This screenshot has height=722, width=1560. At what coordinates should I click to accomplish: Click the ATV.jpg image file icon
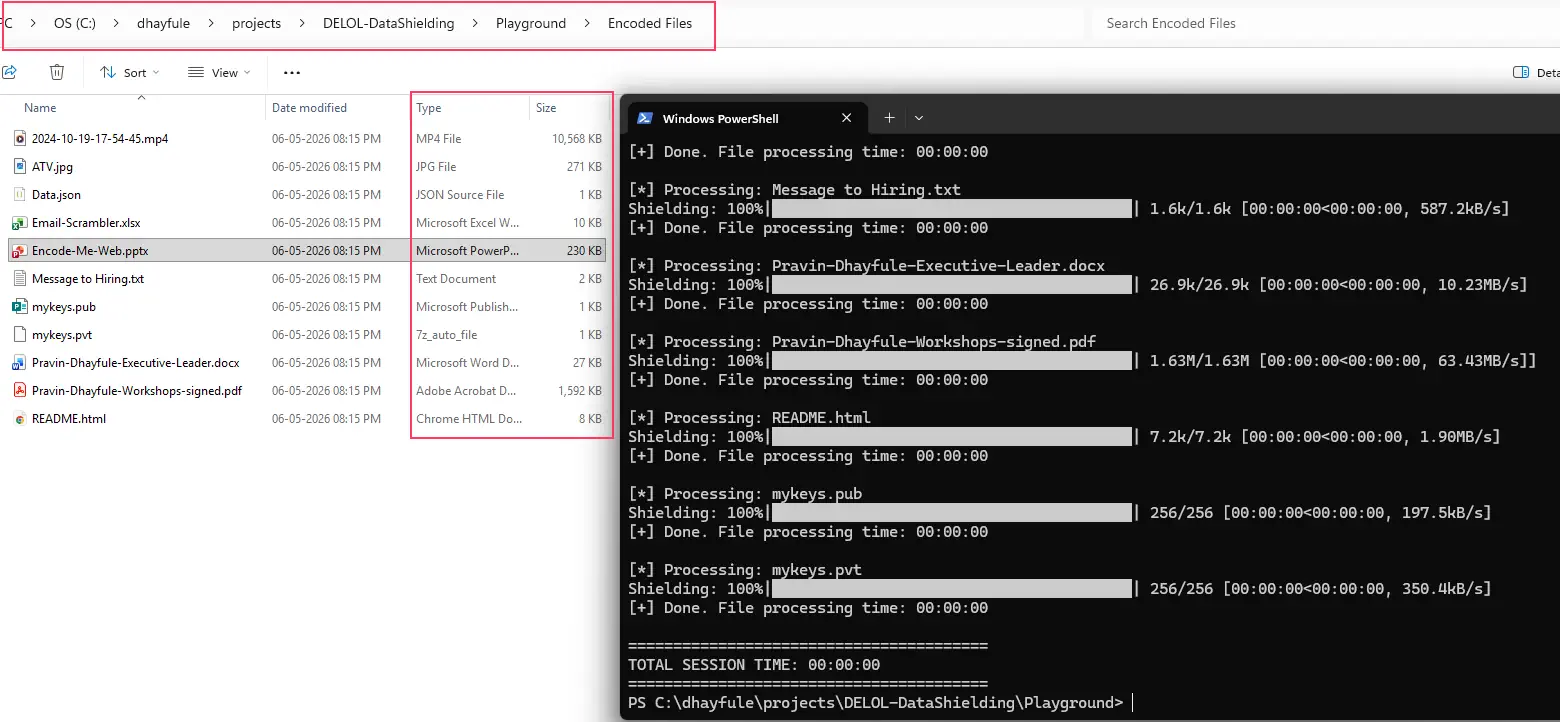pyautogui.click(x=19, y=167)
